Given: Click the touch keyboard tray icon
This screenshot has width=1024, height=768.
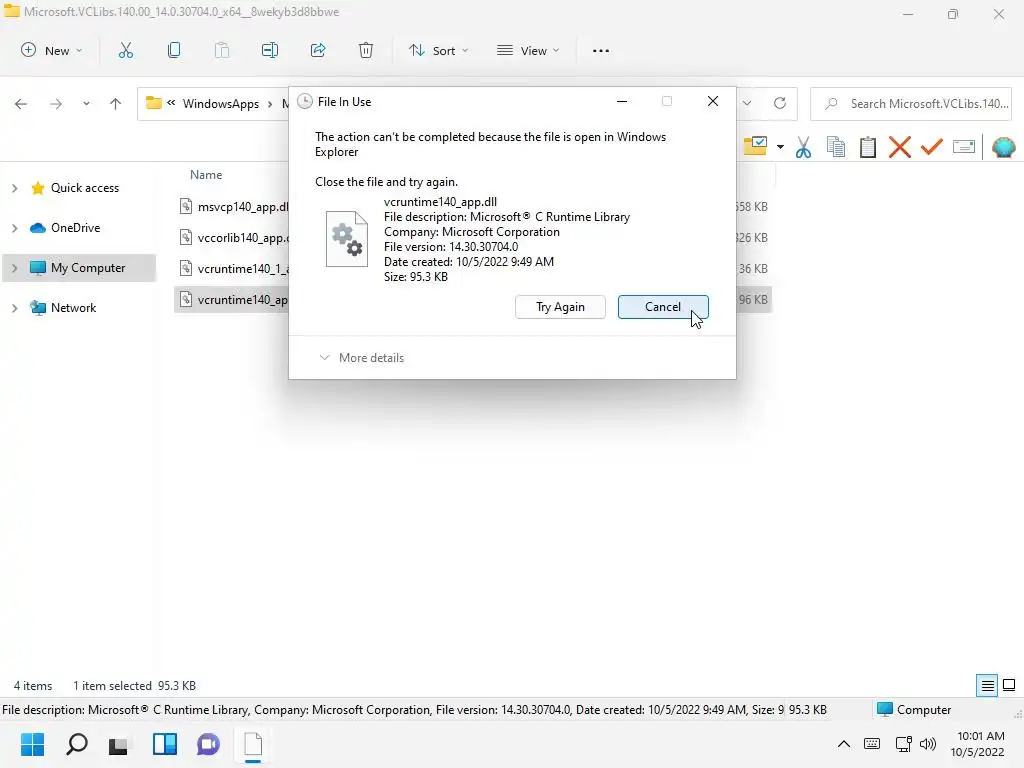Looking at the screenshot, I should tap(872, 744).
